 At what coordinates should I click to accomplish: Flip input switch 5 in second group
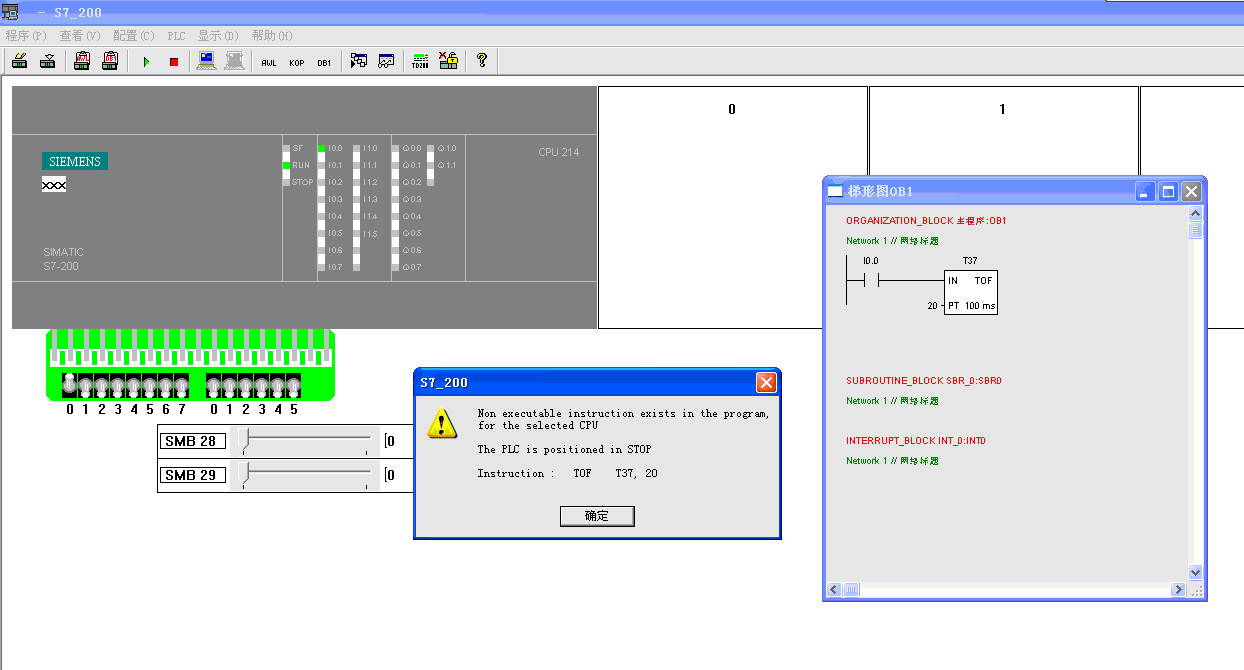pyautogui.click(x=293, y=385)
